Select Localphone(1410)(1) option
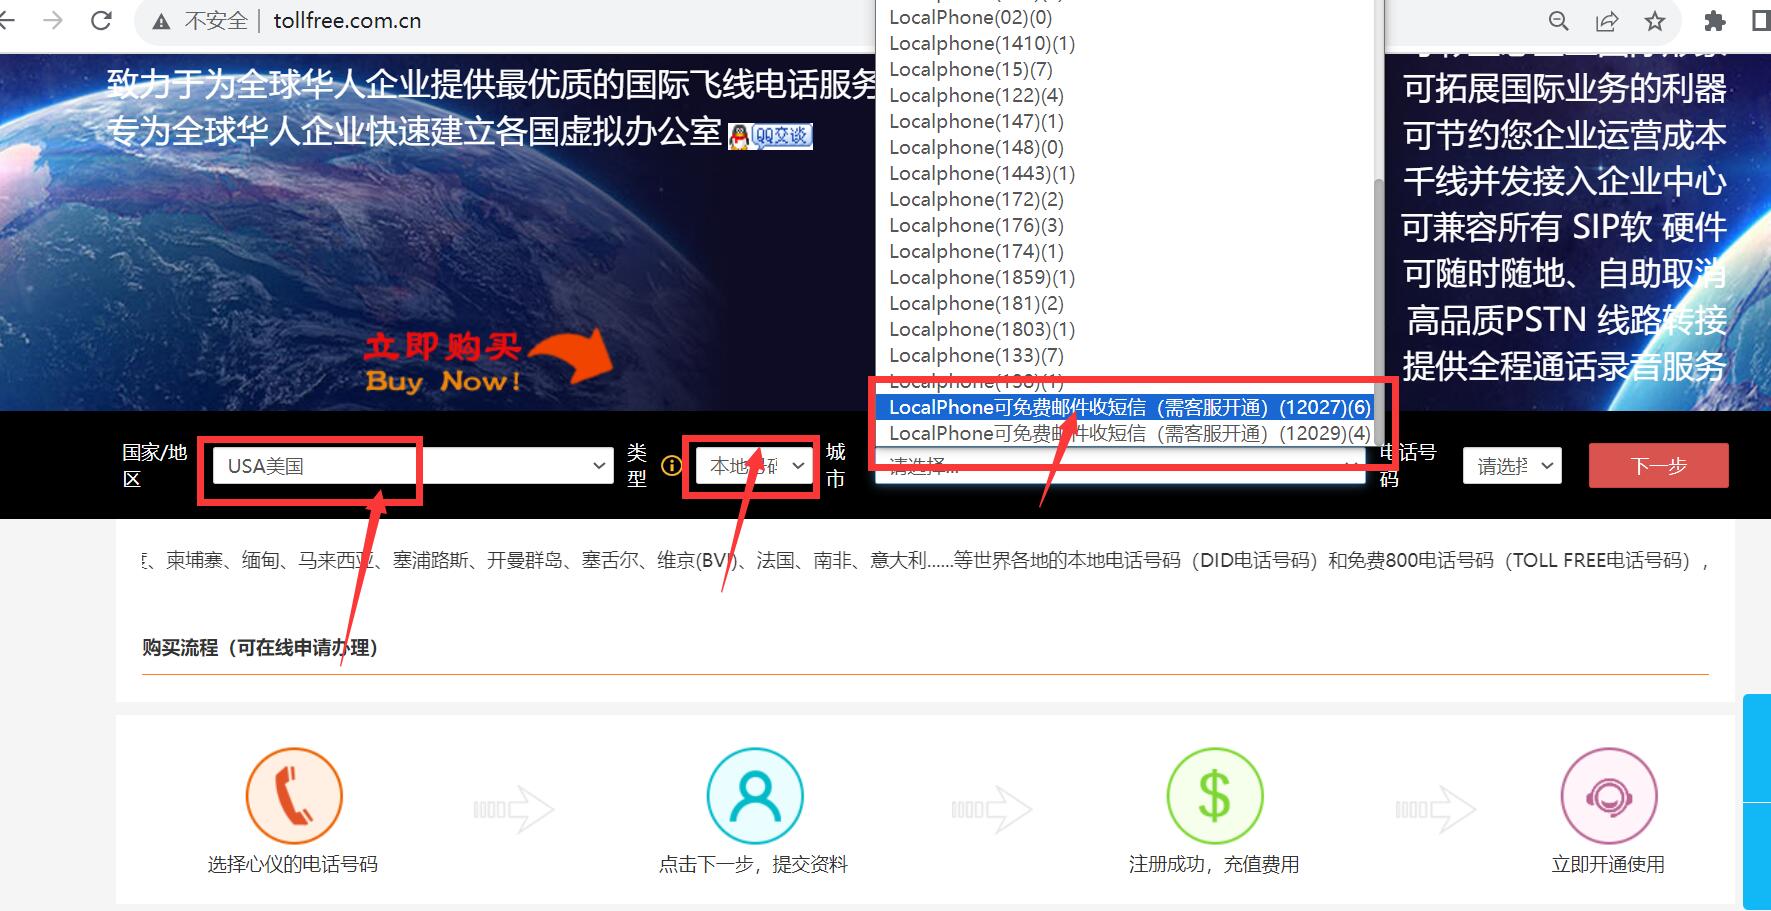This screenshot has height=911, width=1771. coord(1124,43)
